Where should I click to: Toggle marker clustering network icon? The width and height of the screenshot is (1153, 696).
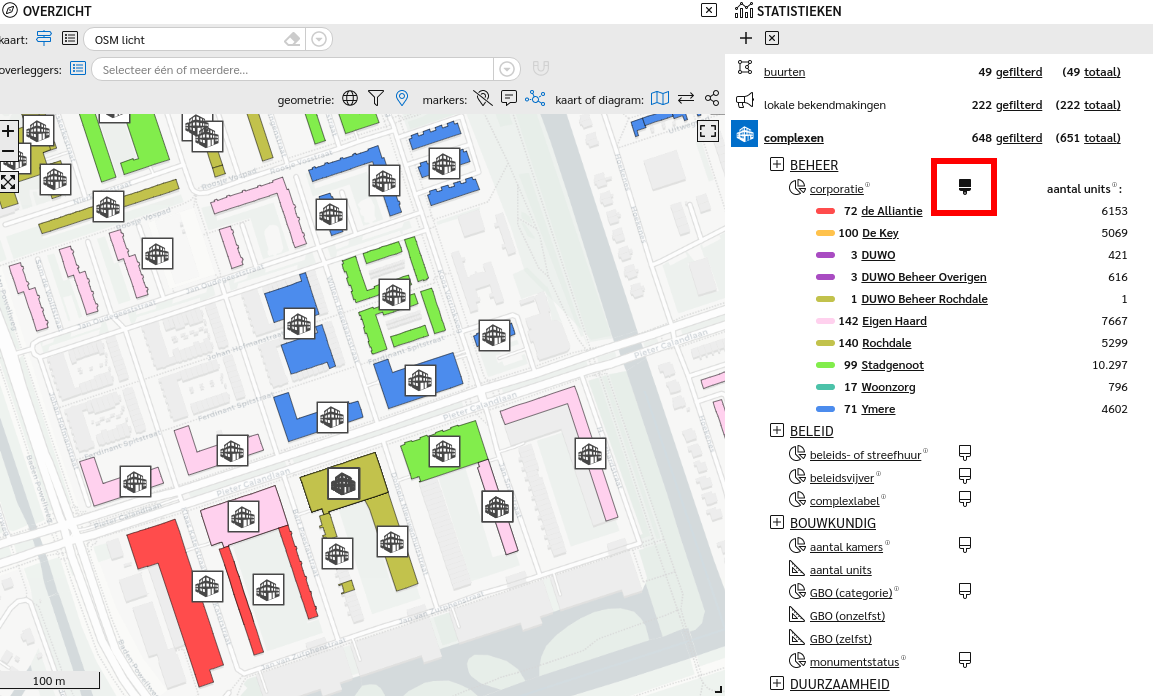pos(535,98)
